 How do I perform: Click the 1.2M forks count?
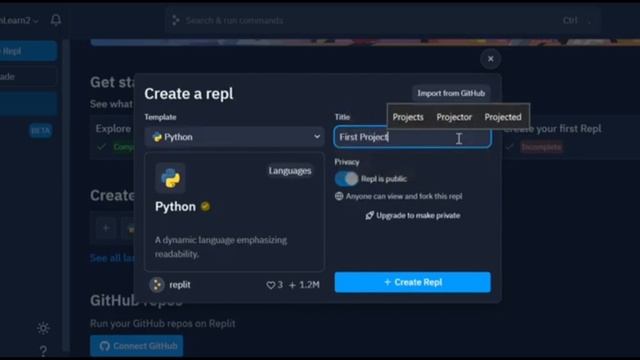point(309,285)
